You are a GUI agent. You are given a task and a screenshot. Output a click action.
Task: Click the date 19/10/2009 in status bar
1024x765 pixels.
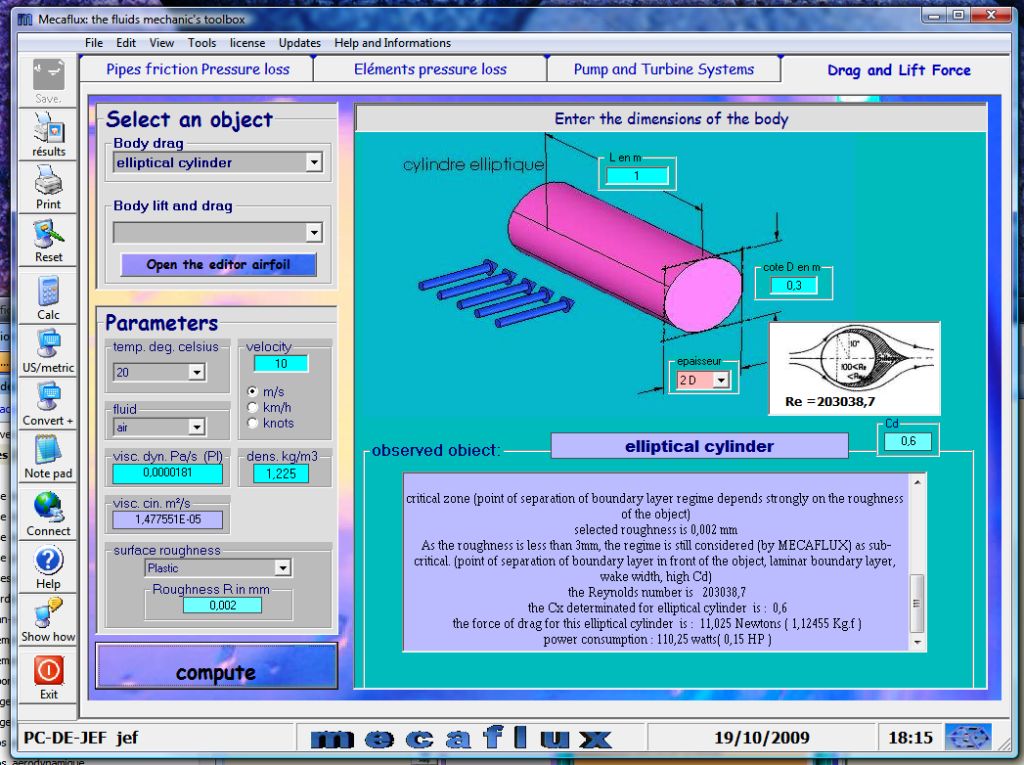point(761,738)
